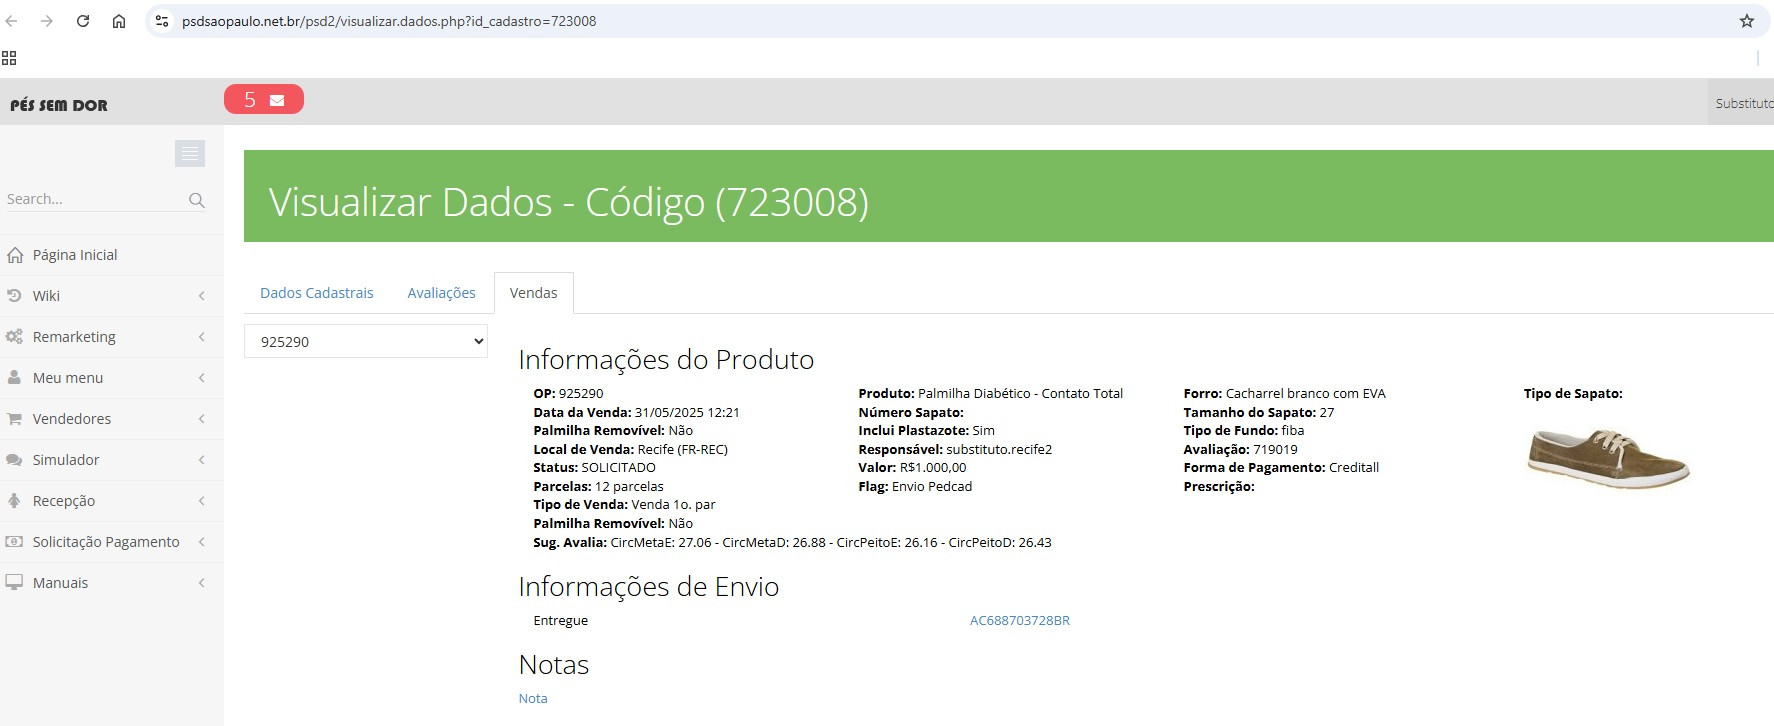Screen dimensions: 1774x726
Task: Open site information icon in address bar
Action: (162, 21)
